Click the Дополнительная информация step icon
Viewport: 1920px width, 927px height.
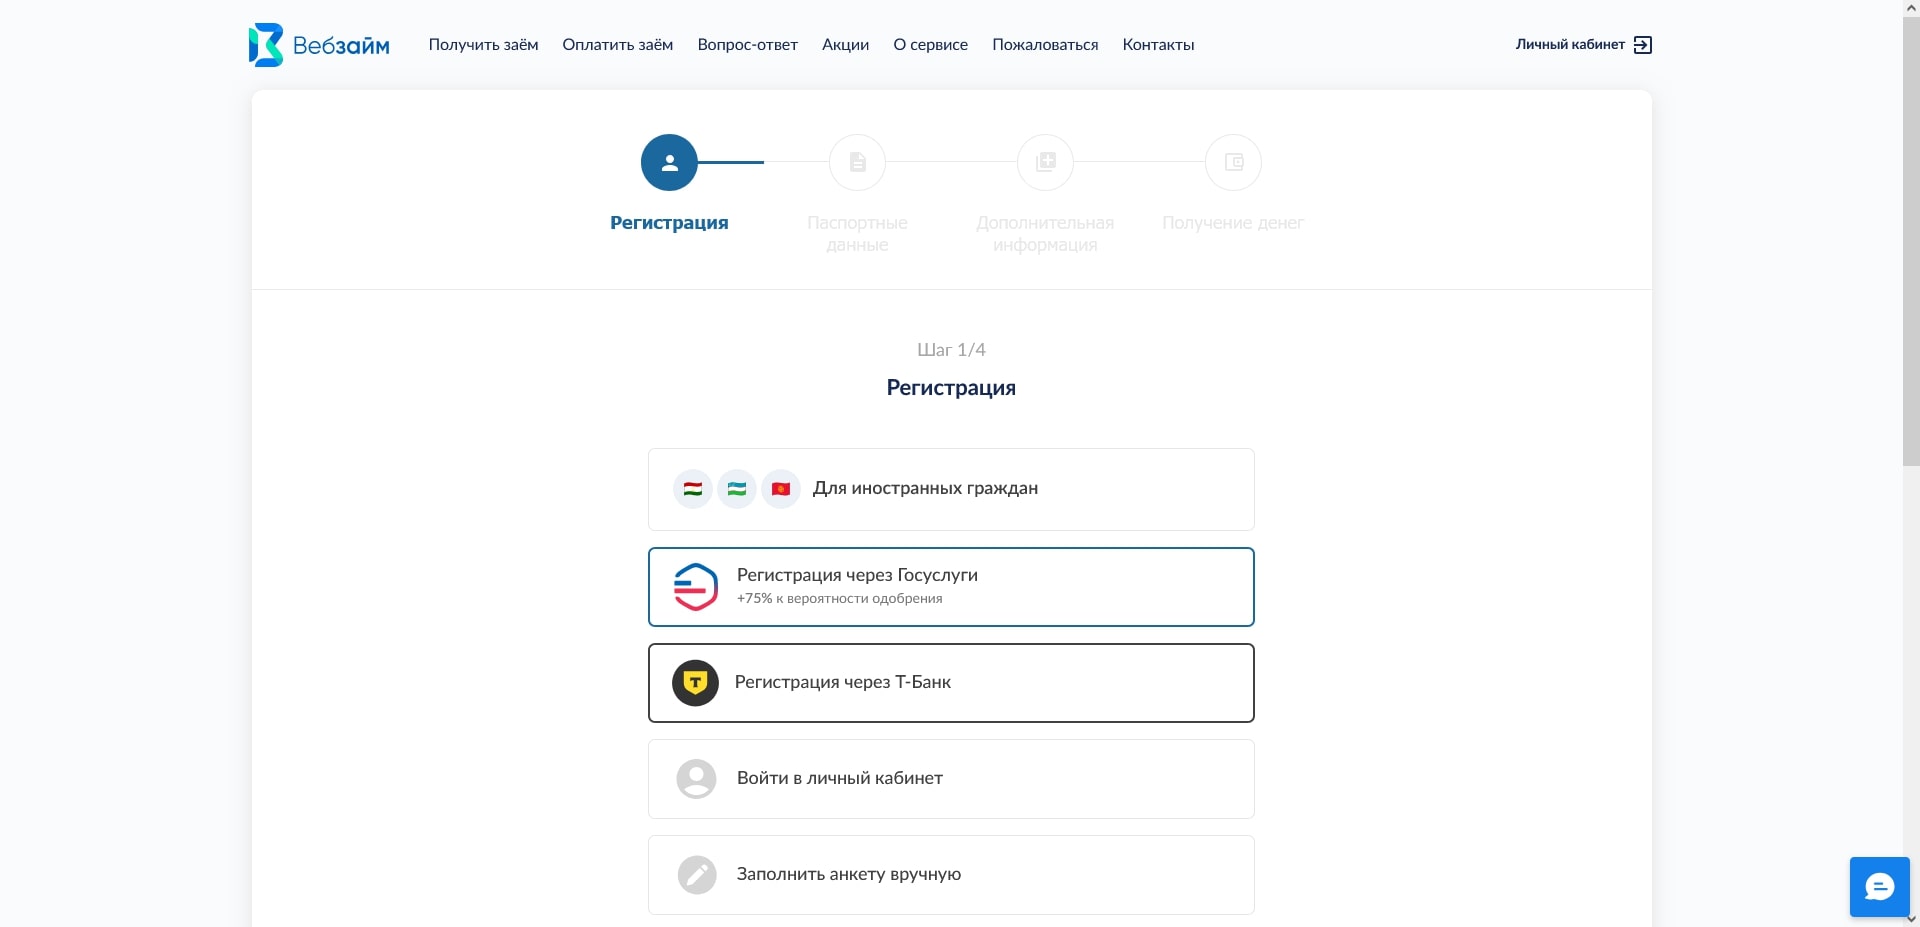pos(1045,163)
